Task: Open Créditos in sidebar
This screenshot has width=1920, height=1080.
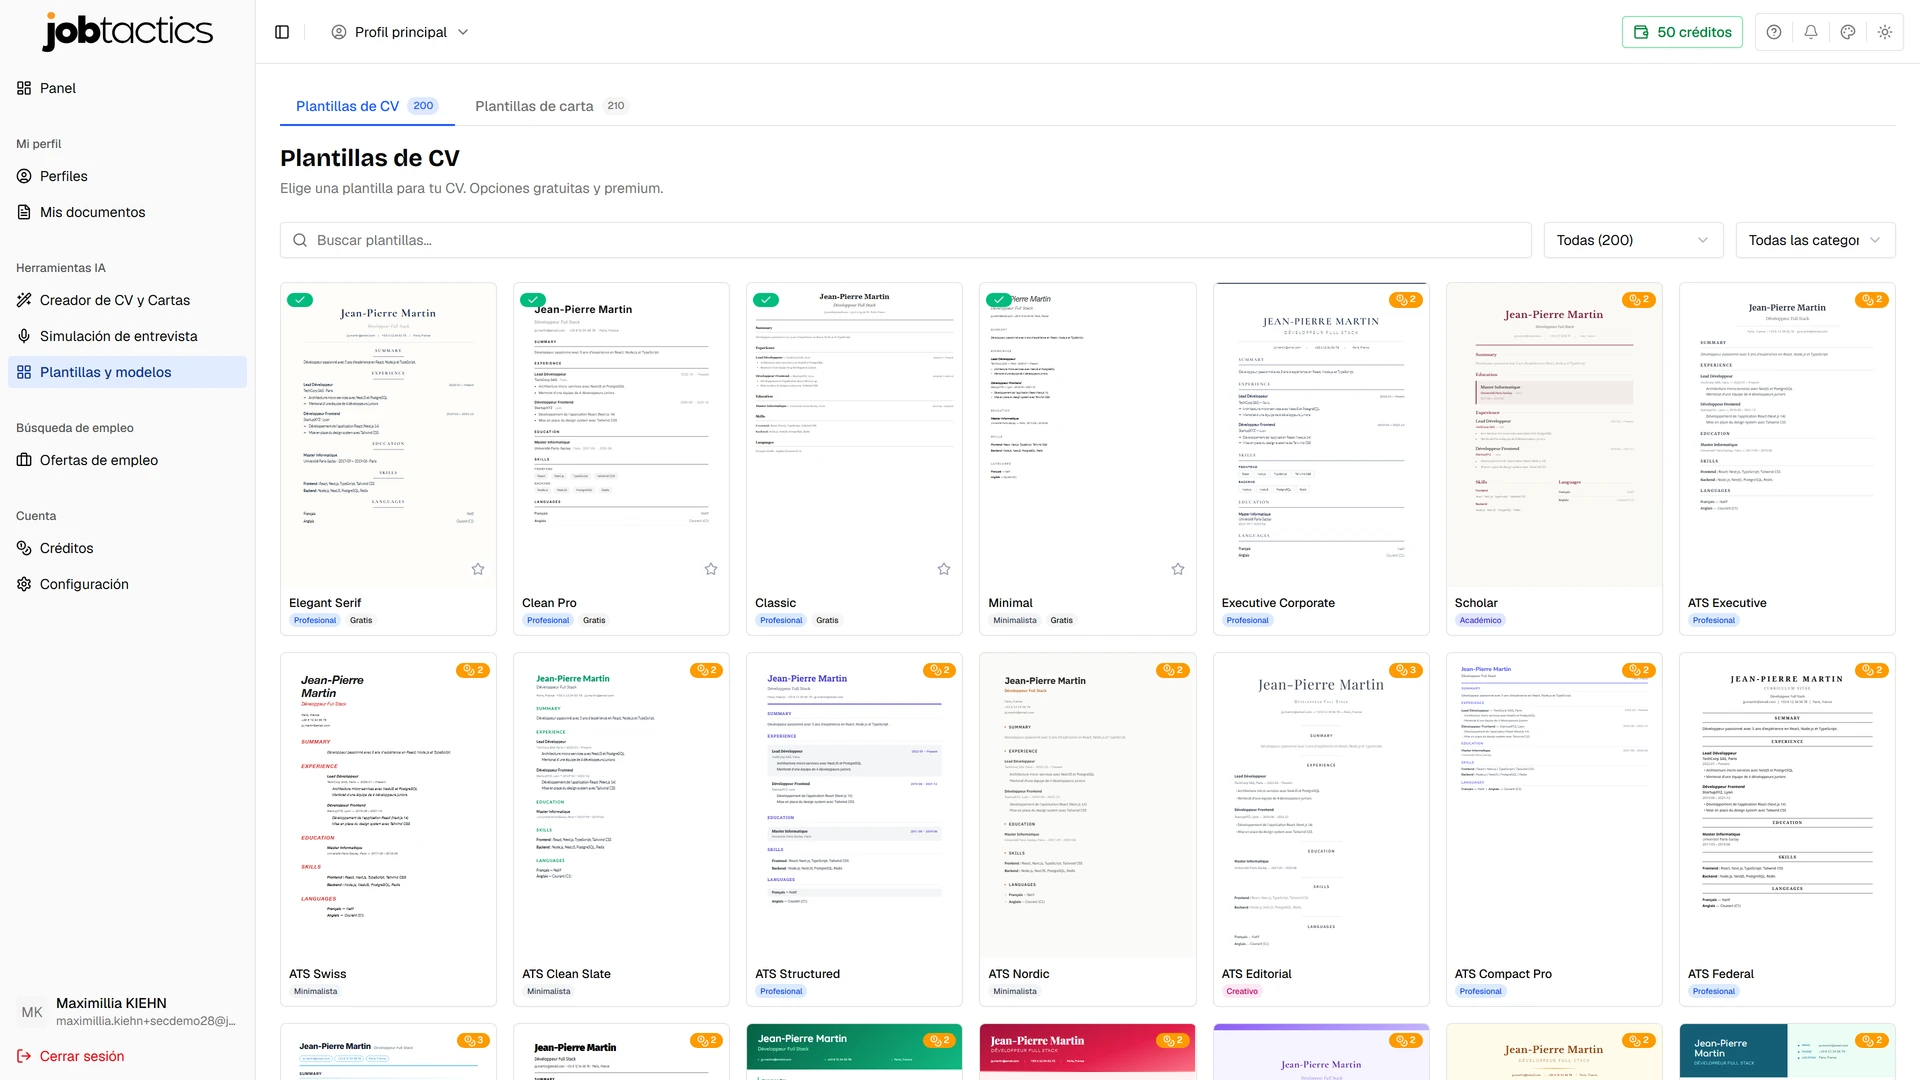Action: pyautogui.click(x=127, y=548)
